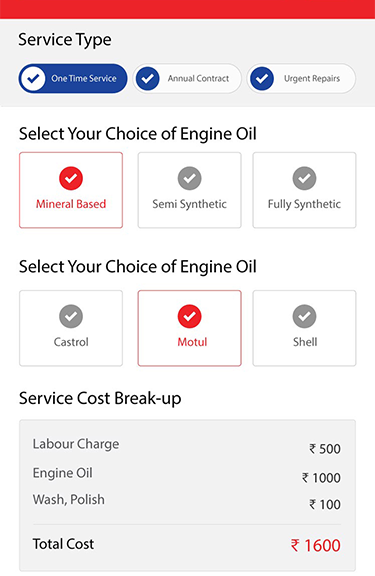Click the One Time Service checkmark icon

click(33, 79)
